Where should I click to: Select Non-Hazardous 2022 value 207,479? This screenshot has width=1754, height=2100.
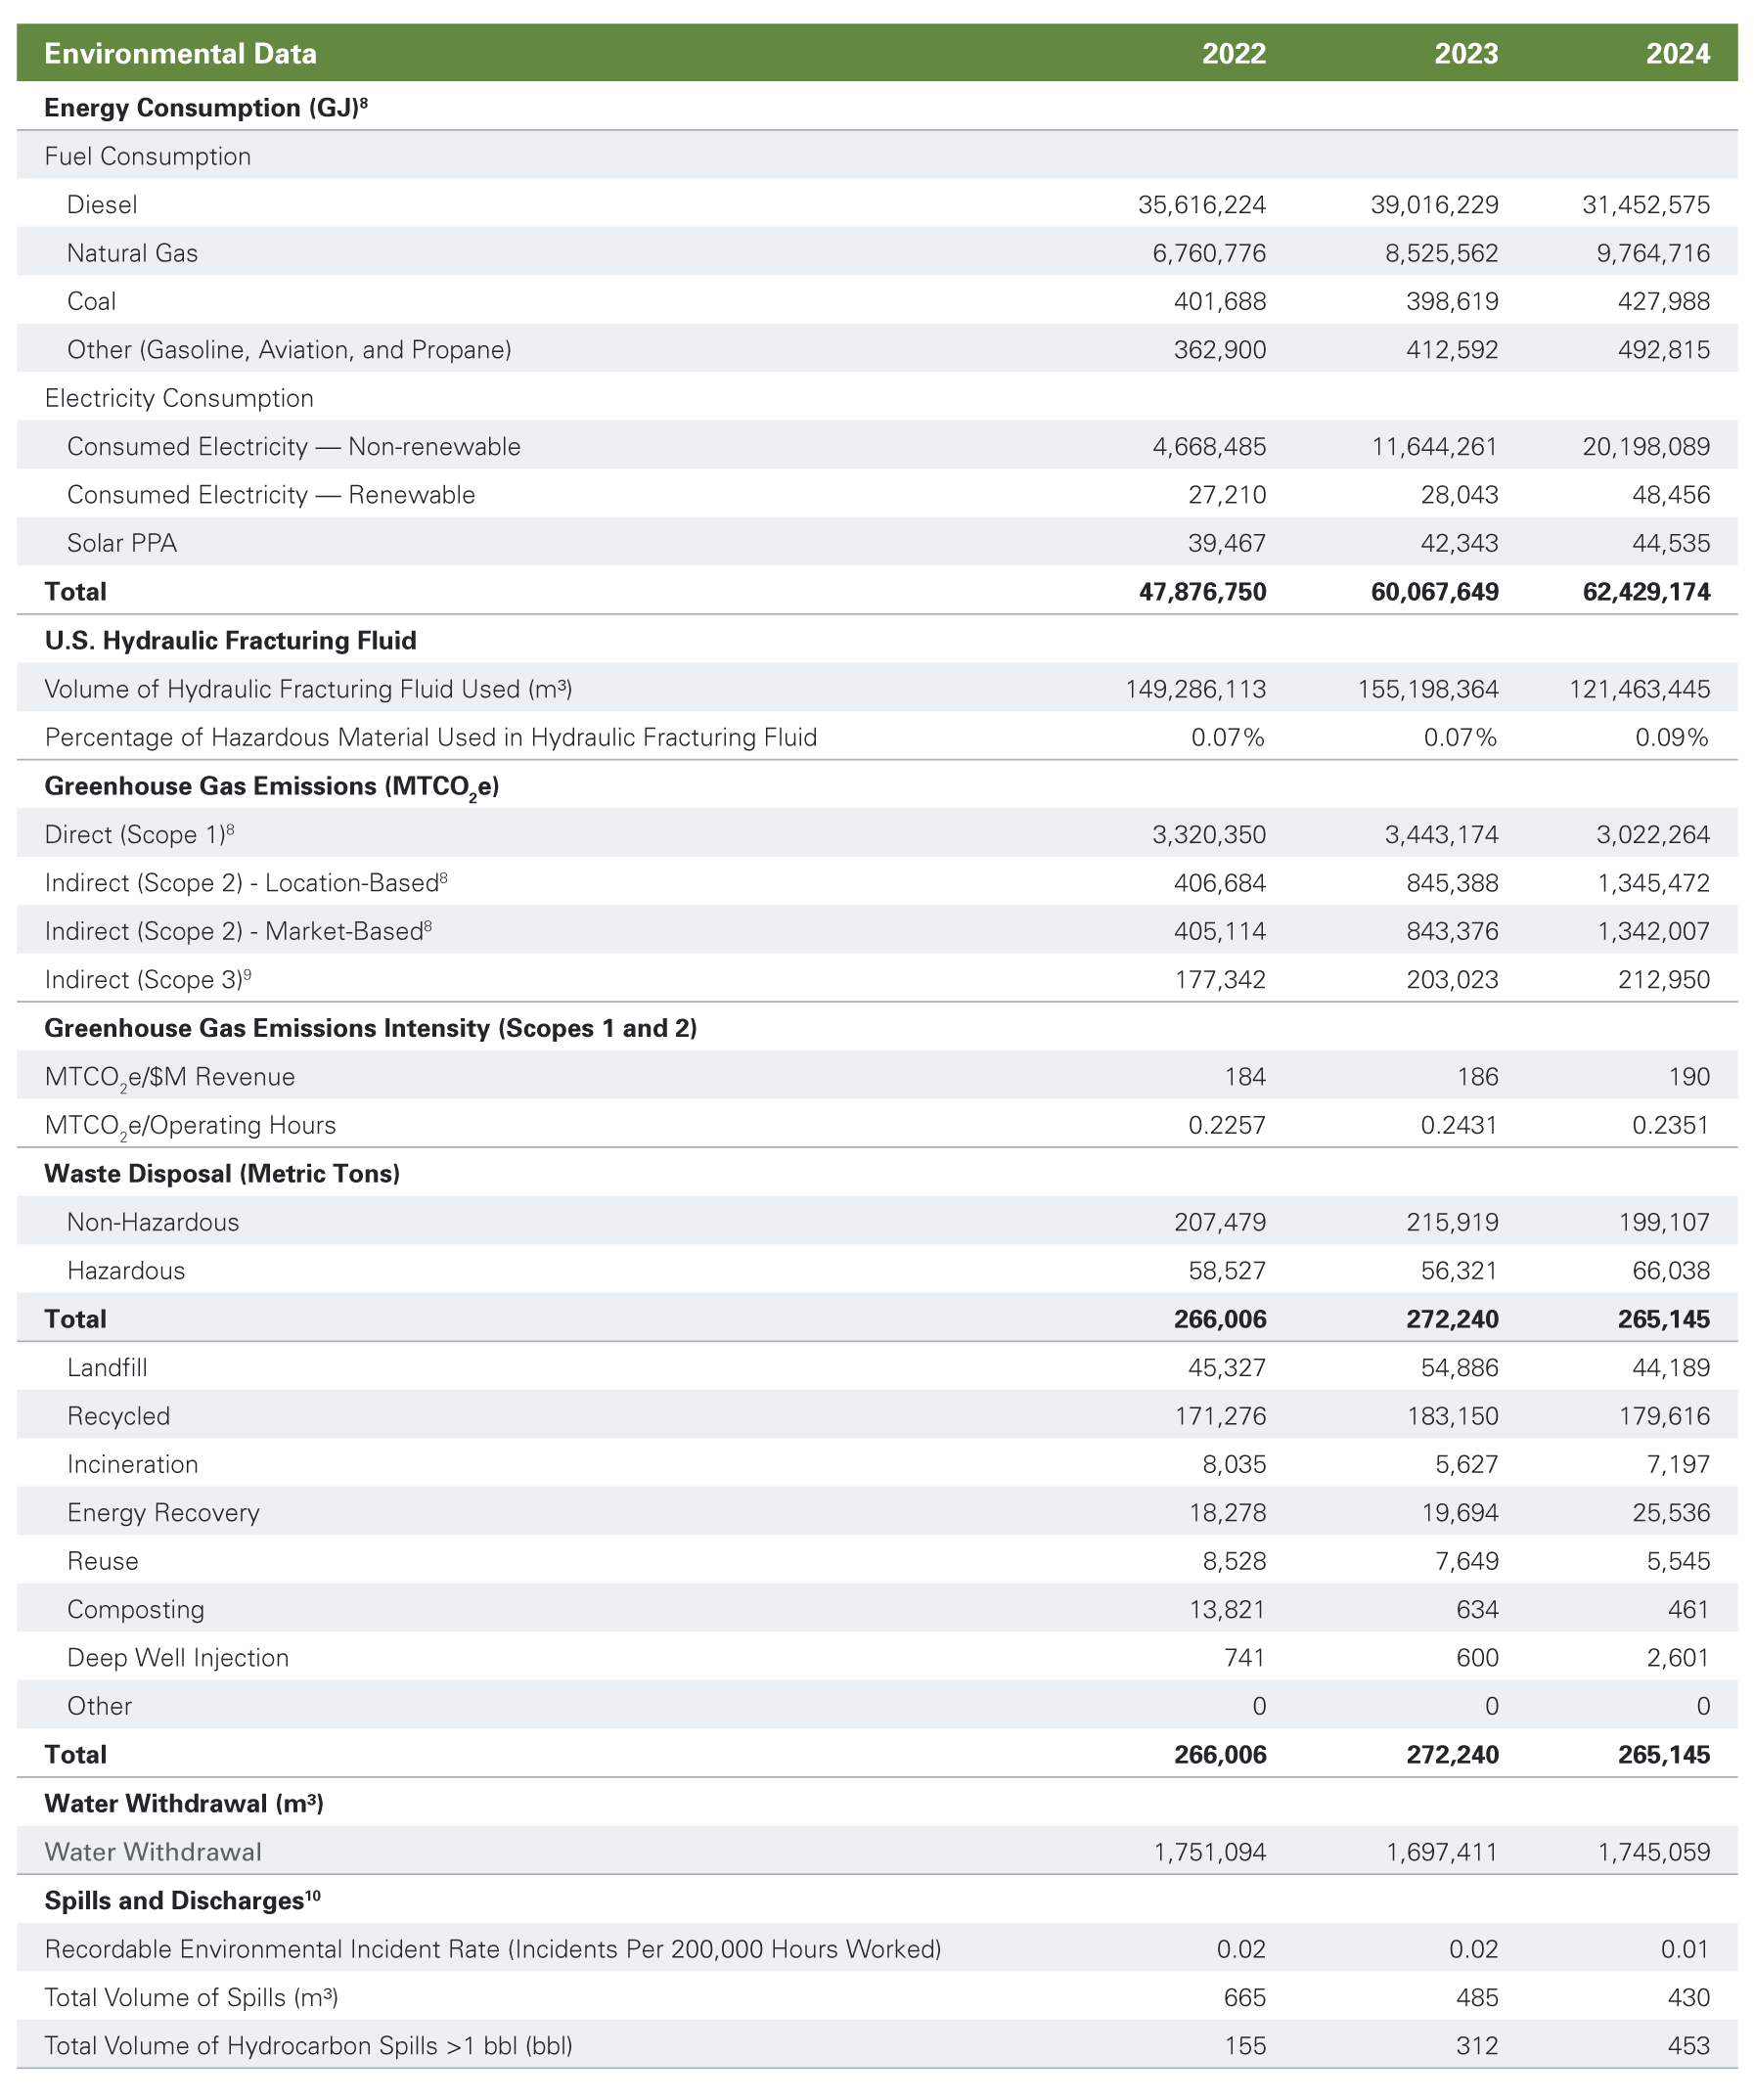click(x=1220, y=1222)
